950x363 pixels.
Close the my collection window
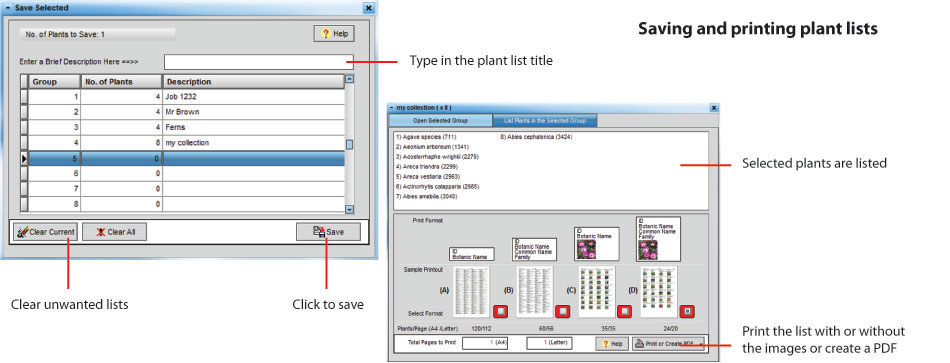(714, 107)
